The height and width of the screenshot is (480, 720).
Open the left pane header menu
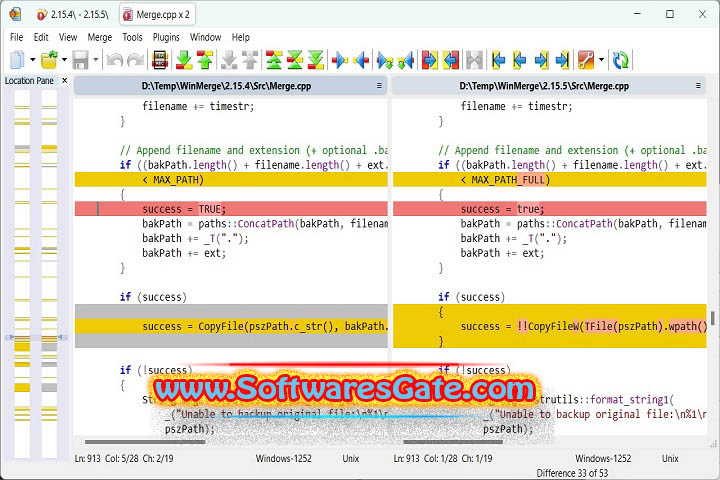(379, 85)
